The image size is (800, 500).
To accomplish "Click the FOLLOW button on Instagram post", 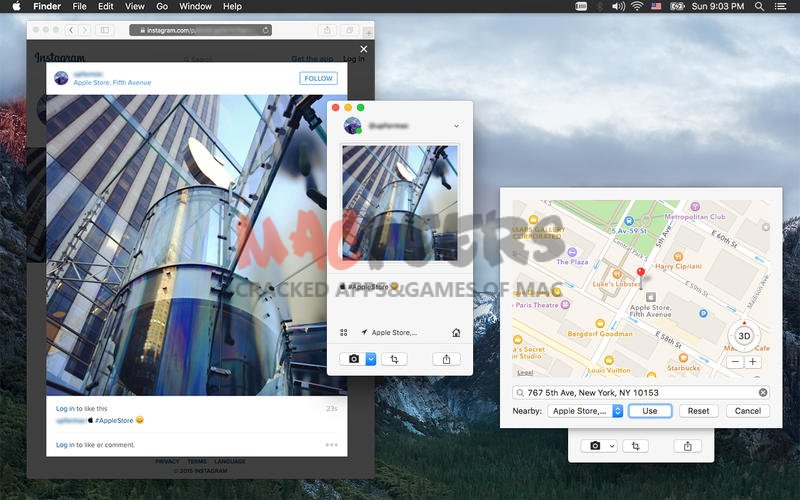I will (318, 78).
